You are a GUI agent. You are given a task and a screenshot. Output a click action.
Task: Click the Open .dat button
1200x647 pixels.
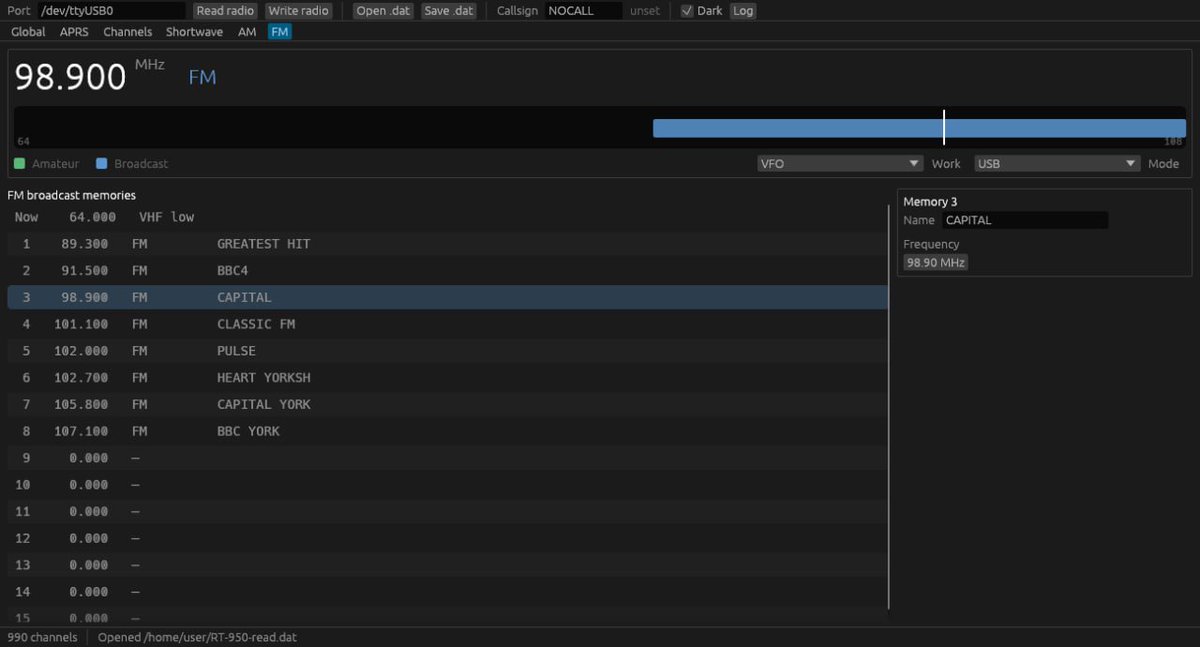click(383, 11)
